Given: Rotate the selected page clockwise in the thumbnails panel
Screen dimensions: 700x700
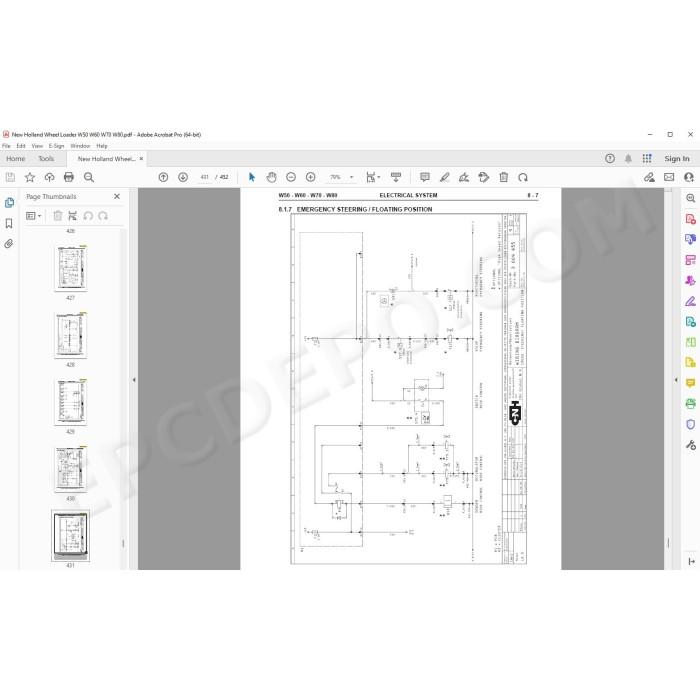Looking at the screenshot, I should click(103, 216).
